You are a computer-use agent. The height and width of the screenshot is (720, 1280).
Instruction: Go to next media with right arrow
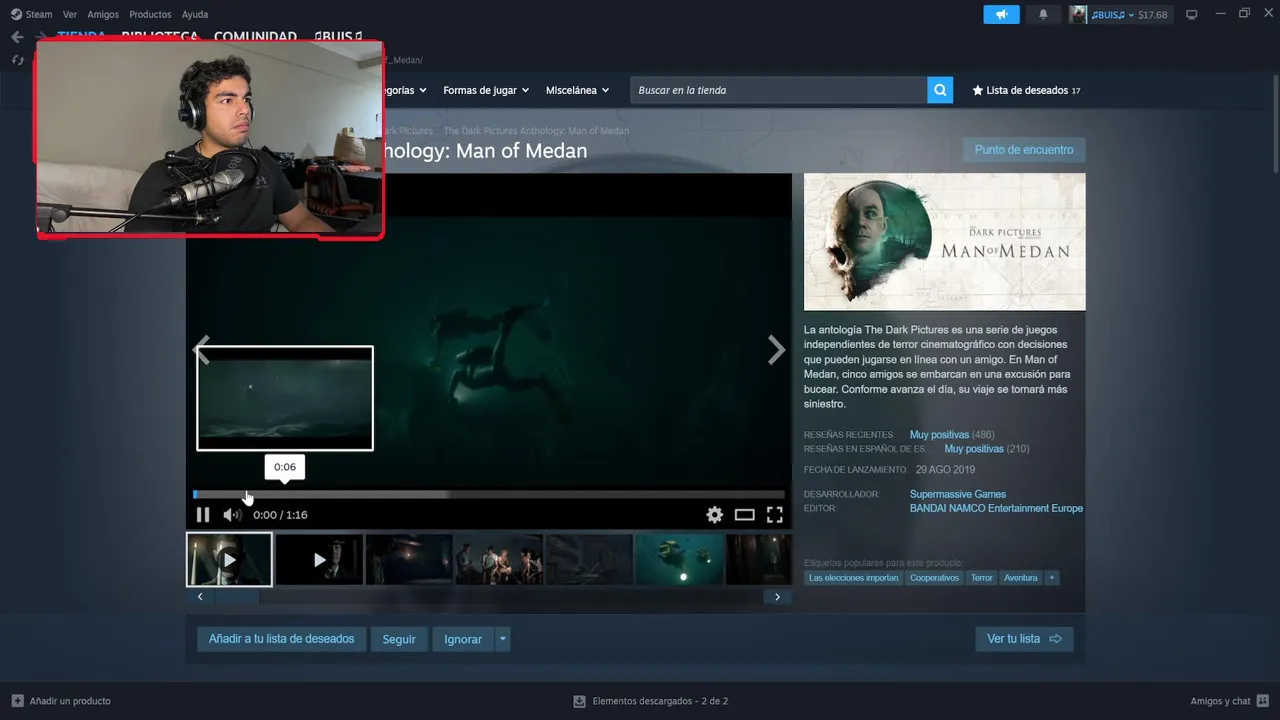point(776,349)
